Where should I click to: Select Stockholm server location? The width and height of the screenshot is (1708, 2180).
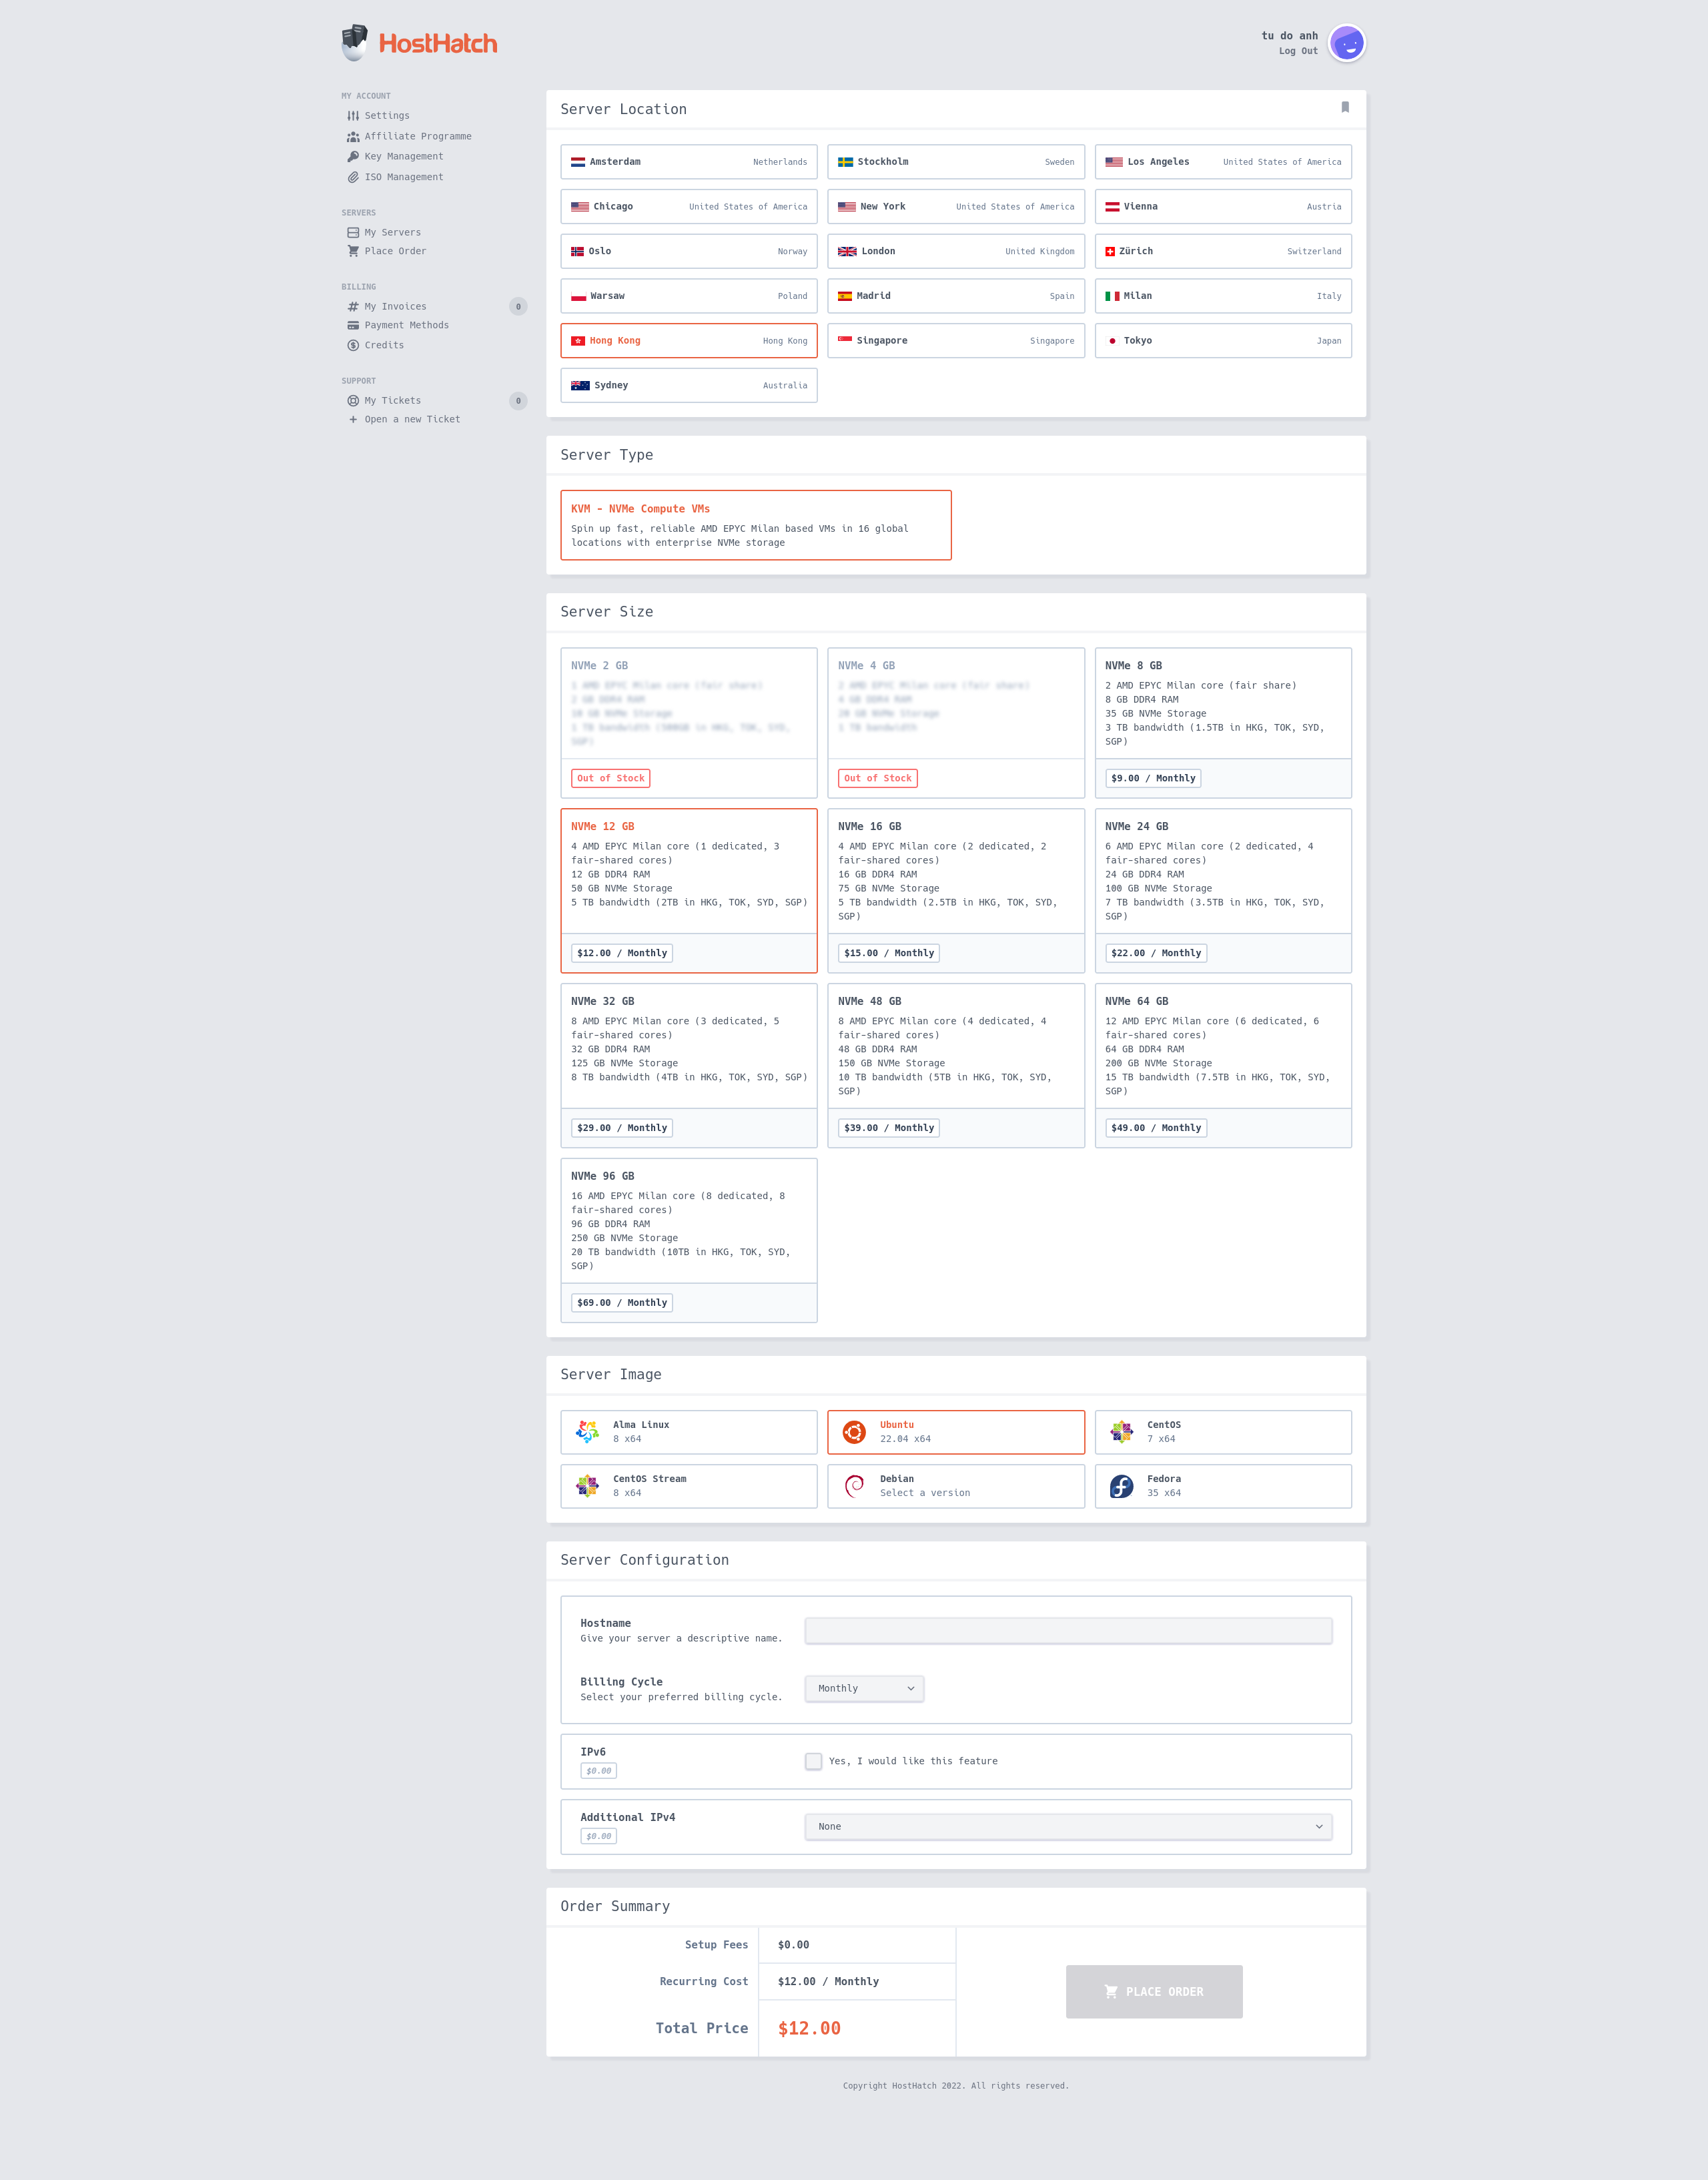pyautogui.click(x=956, y=162)
